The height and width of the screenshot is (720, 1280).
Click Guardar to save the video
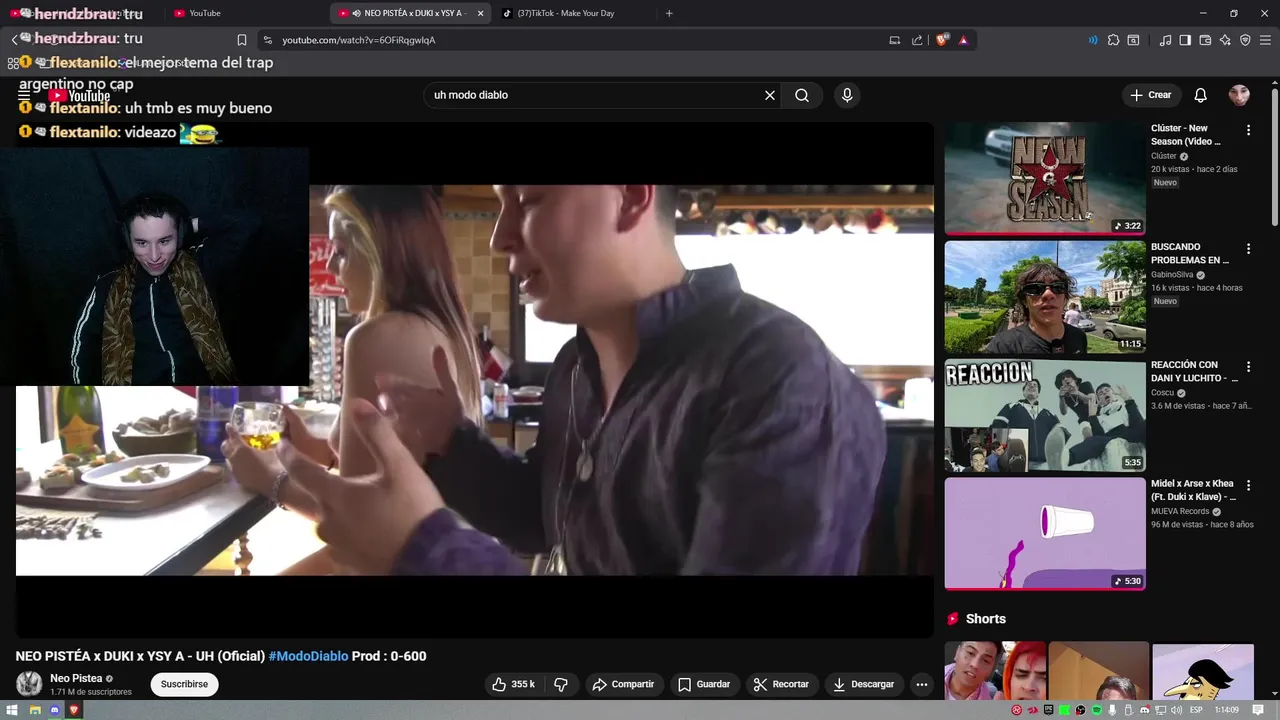(704, 684)
